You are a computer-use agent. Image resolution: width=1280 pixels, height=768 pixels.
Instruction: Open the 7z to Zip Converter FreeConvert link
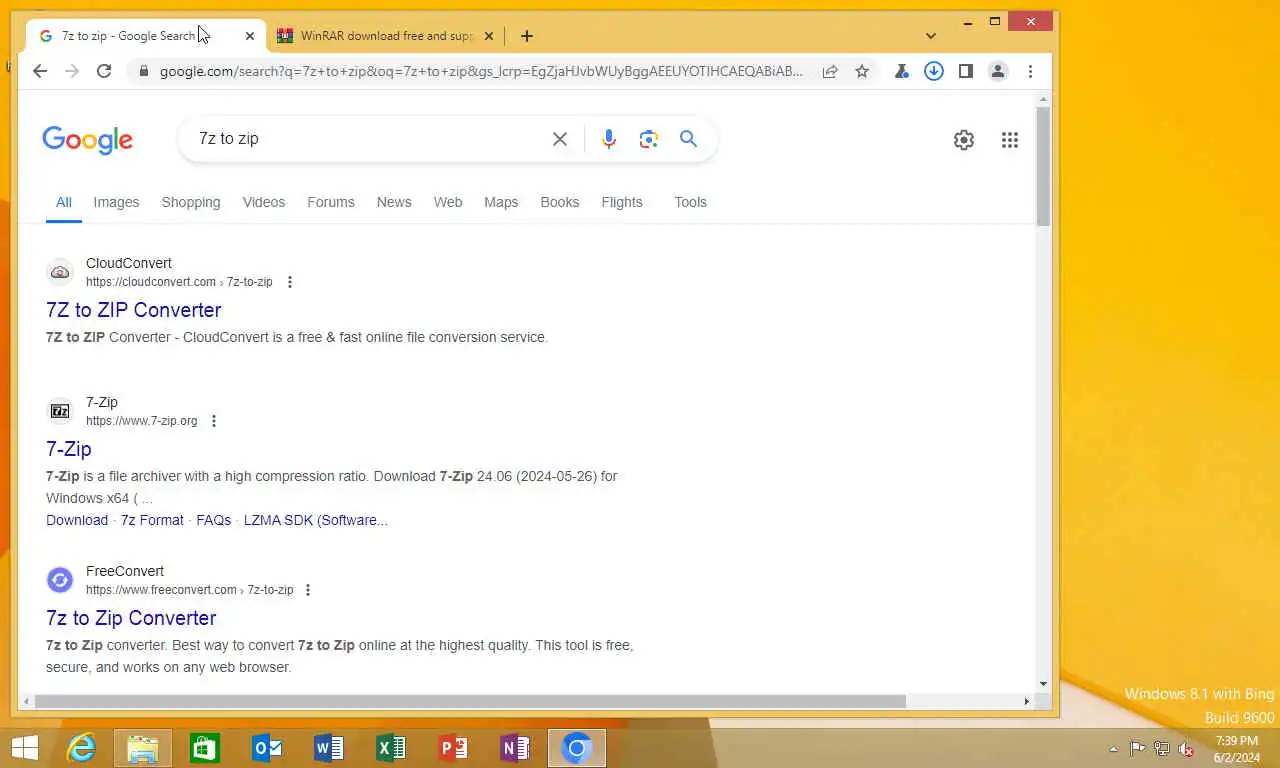coord(131,618)
